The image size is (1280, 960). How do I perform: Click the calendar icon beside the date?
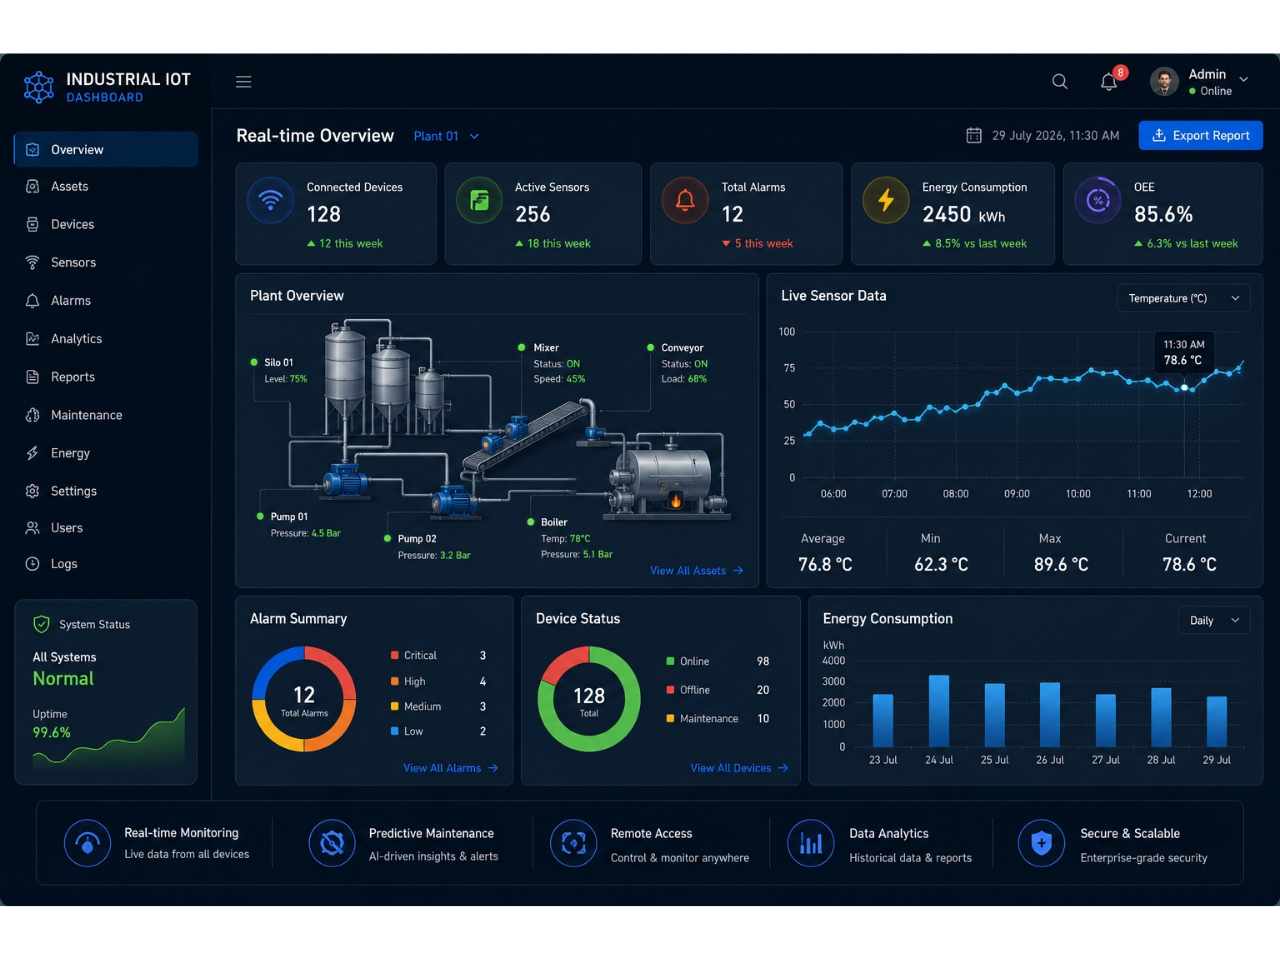pyautogui.click(x=974, y=135)
